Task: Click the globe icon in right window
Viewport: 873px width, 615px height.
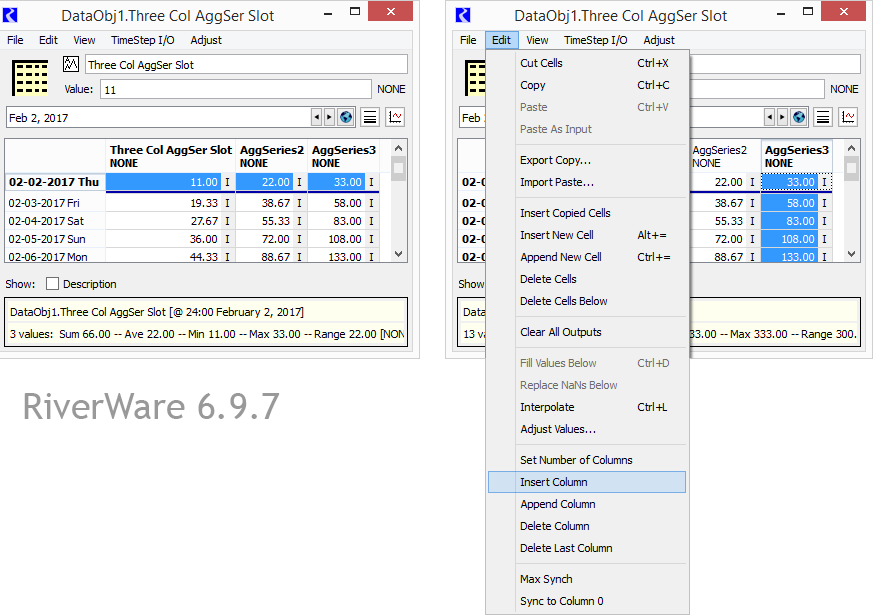Action: (799, 117)
